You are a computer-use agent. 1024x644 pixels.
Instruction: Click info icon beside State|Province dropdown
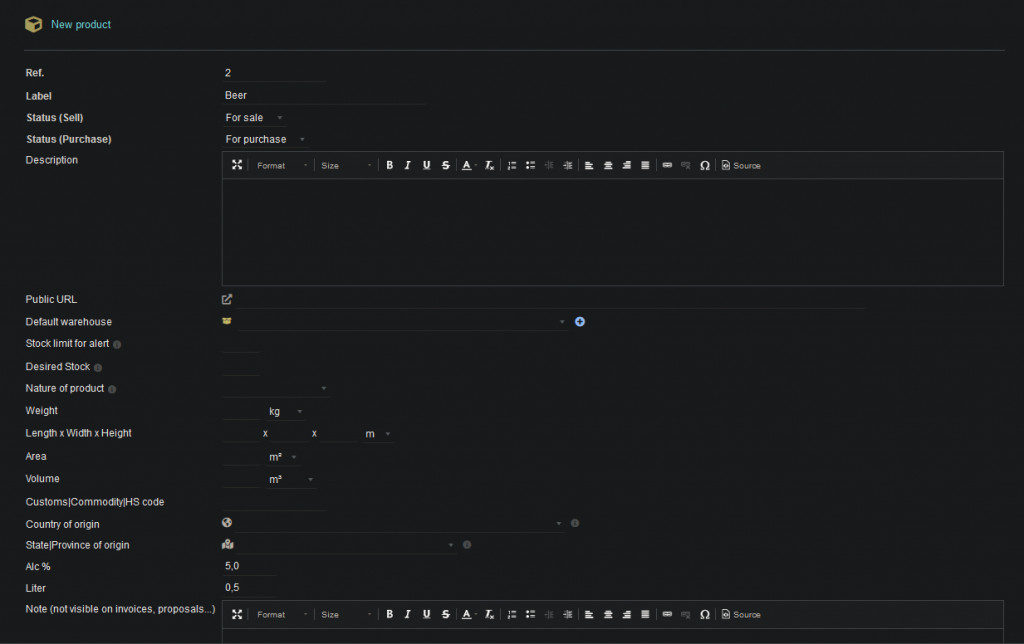tap(467, 545)
